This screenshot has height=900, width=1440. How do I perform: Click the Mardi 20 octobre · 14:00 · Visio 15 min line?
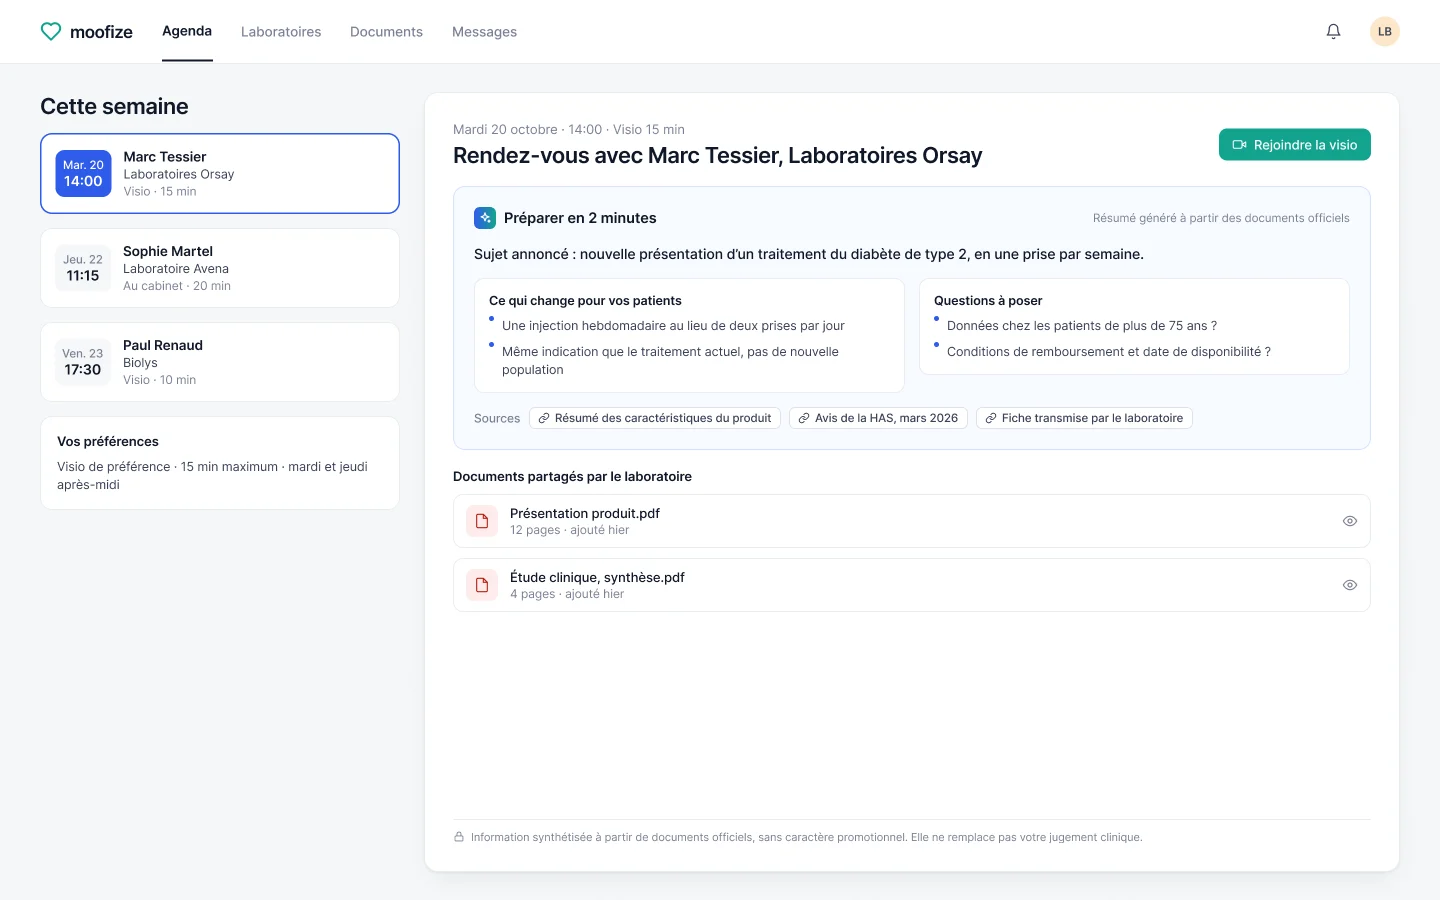(569, 130)
